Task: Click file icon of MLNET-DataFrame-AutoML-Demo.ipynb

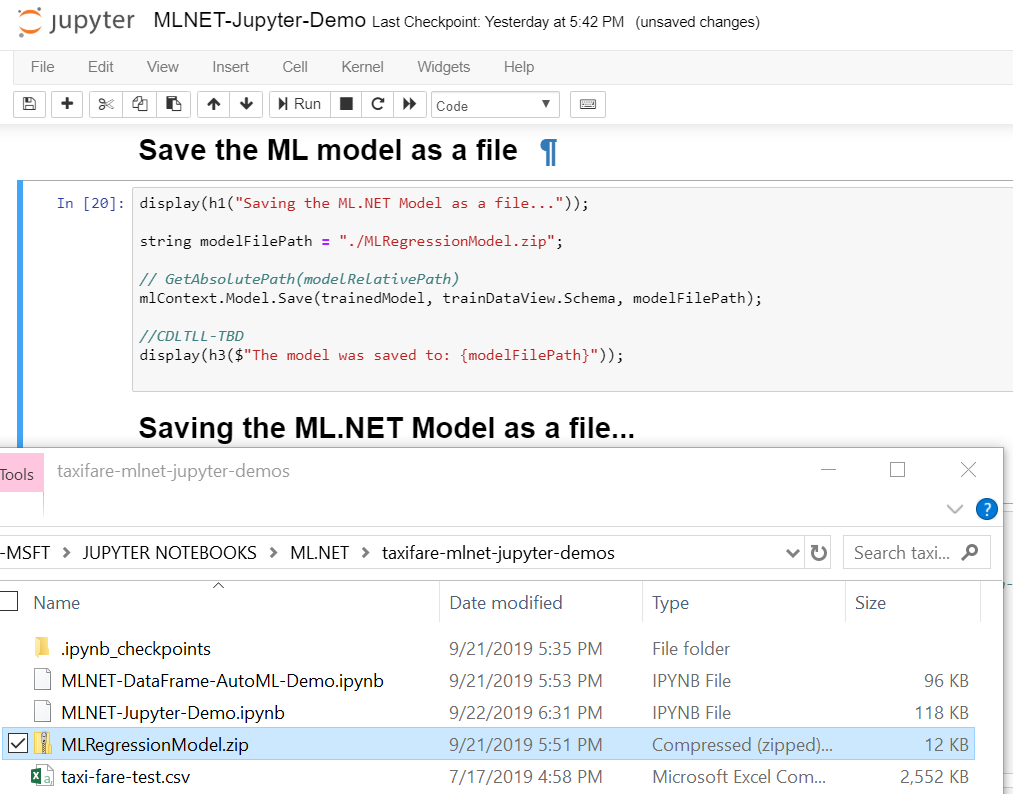Action: (42, 680)
